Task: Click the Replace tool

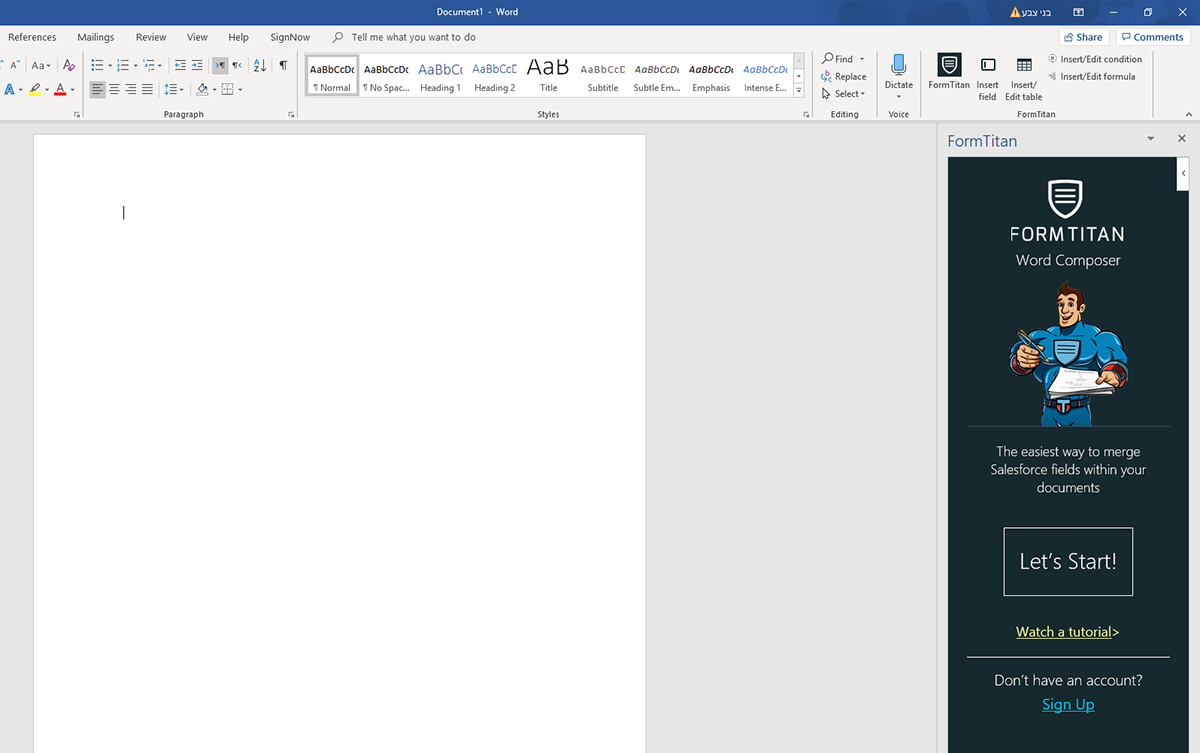Action: click(844, 76)
